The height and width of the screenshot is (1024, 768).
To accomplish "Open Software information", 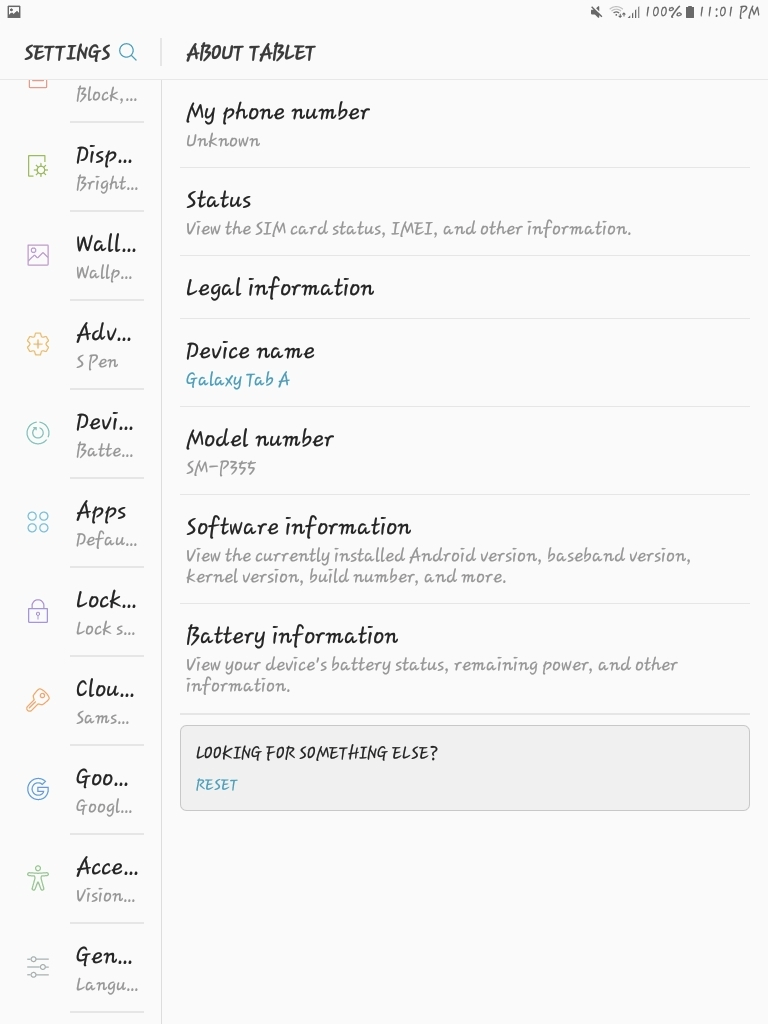I will pos(464,549).
